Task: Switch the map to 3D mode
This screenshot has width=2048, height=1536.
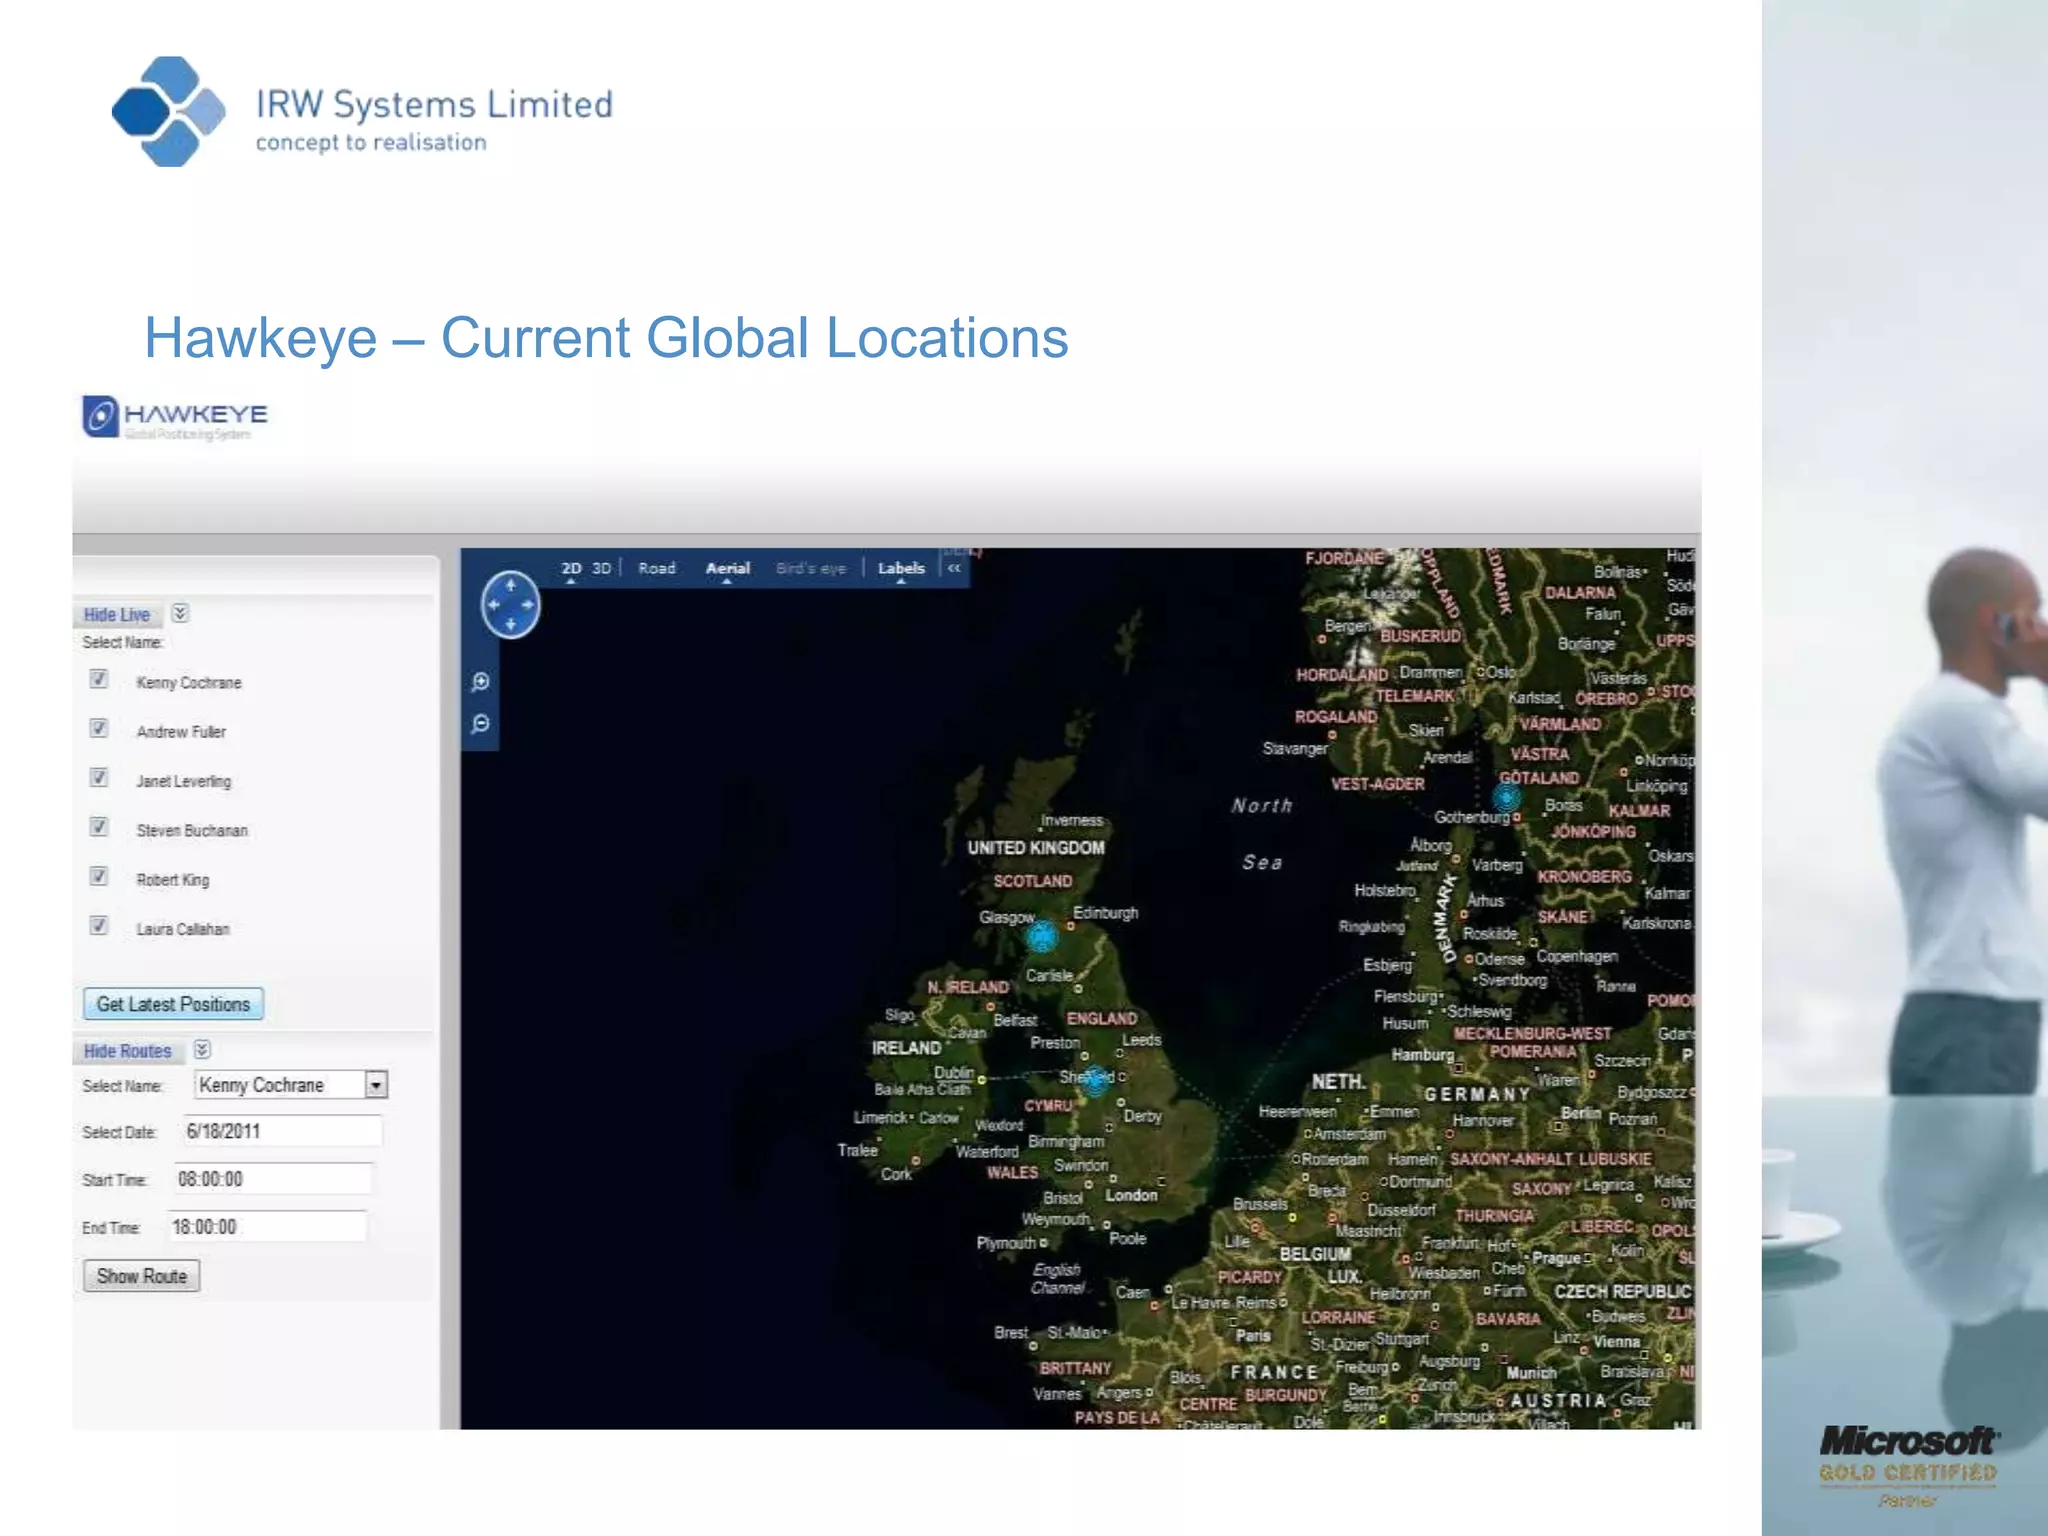Action: [x=601, y=568]
